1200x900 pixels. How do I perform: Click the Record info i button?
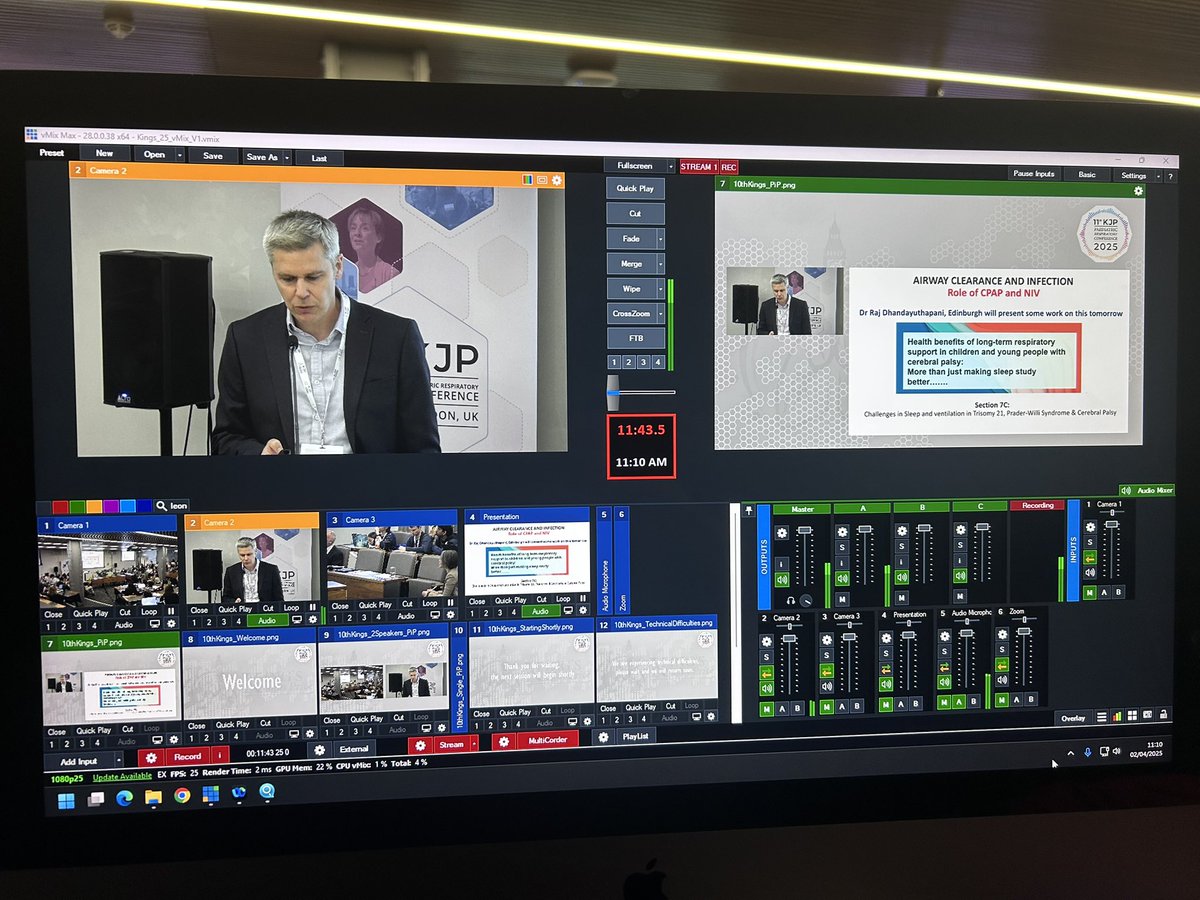coord(219,756)
